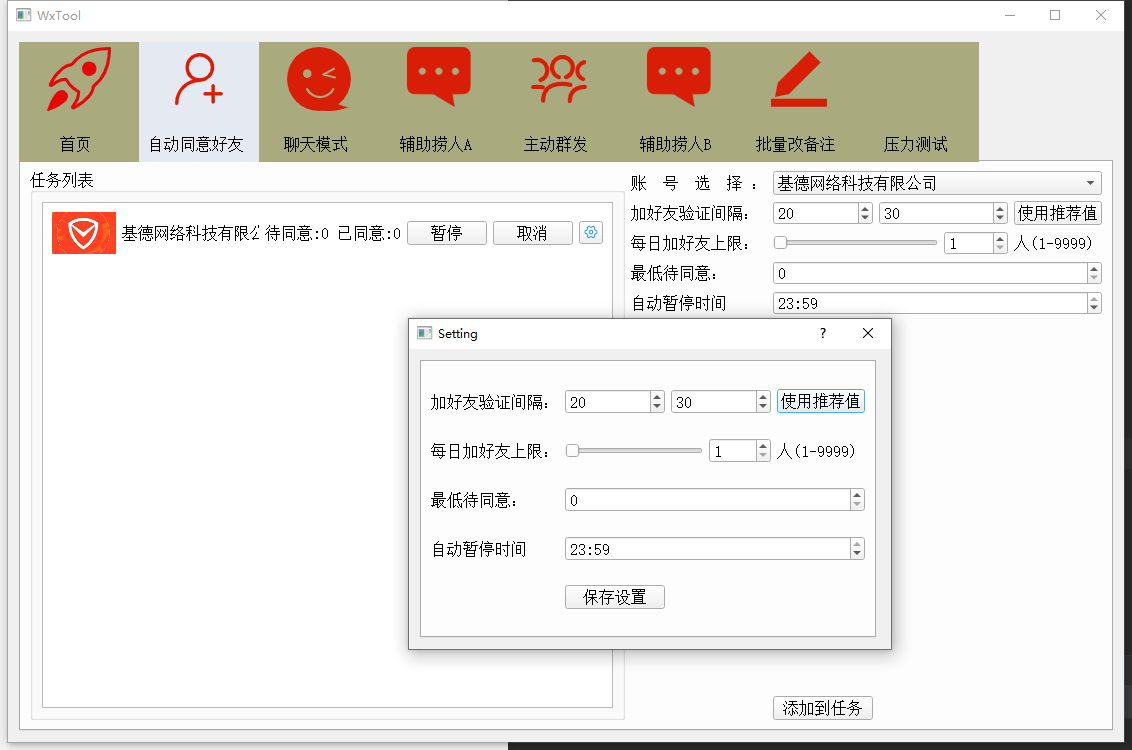Open 辅助捞人B speech bubble icon
The width and height of the screenshot is (1132, 750).
[x=678, y=78]
